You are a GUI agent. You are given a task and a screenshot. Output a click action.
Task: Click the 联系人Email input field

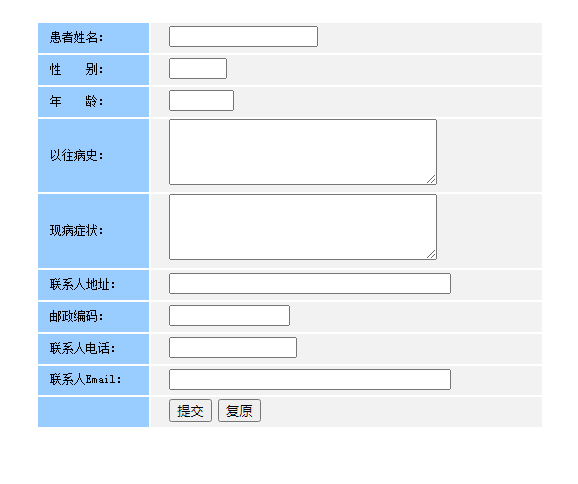click(x=310, y=379)
